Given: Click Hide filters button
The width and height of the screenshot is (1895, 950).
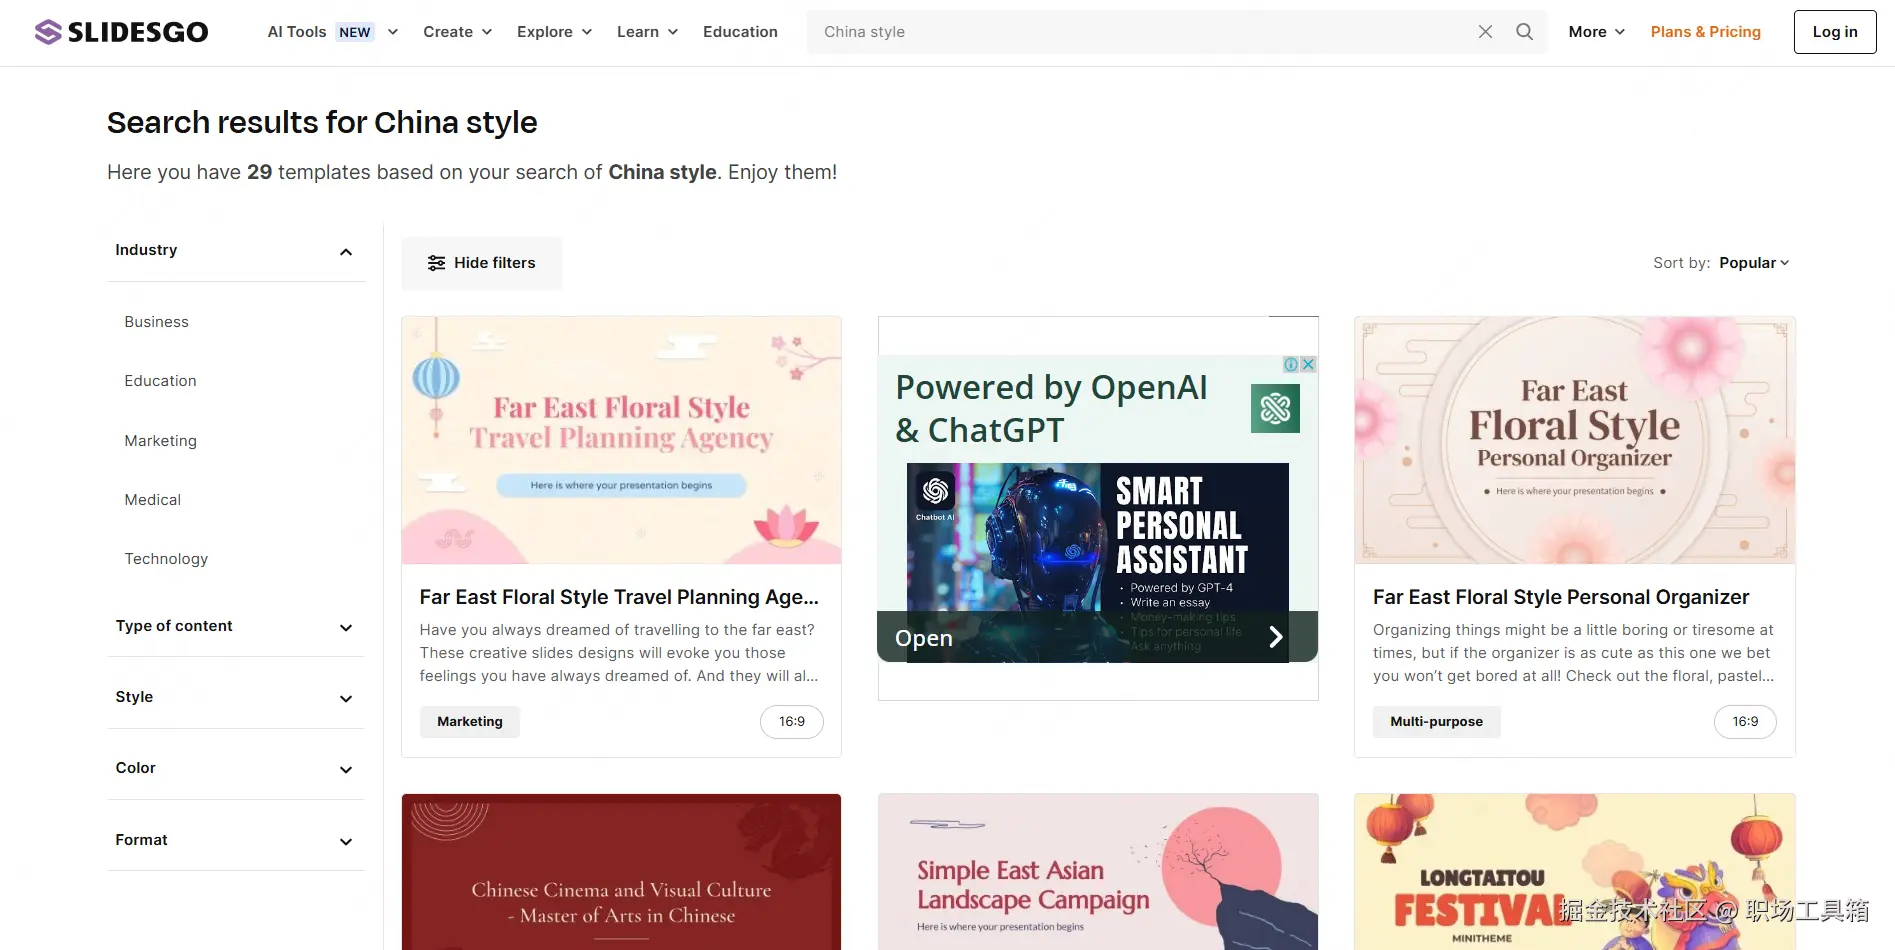Looking at the screenshot, I should pos(482,263).
